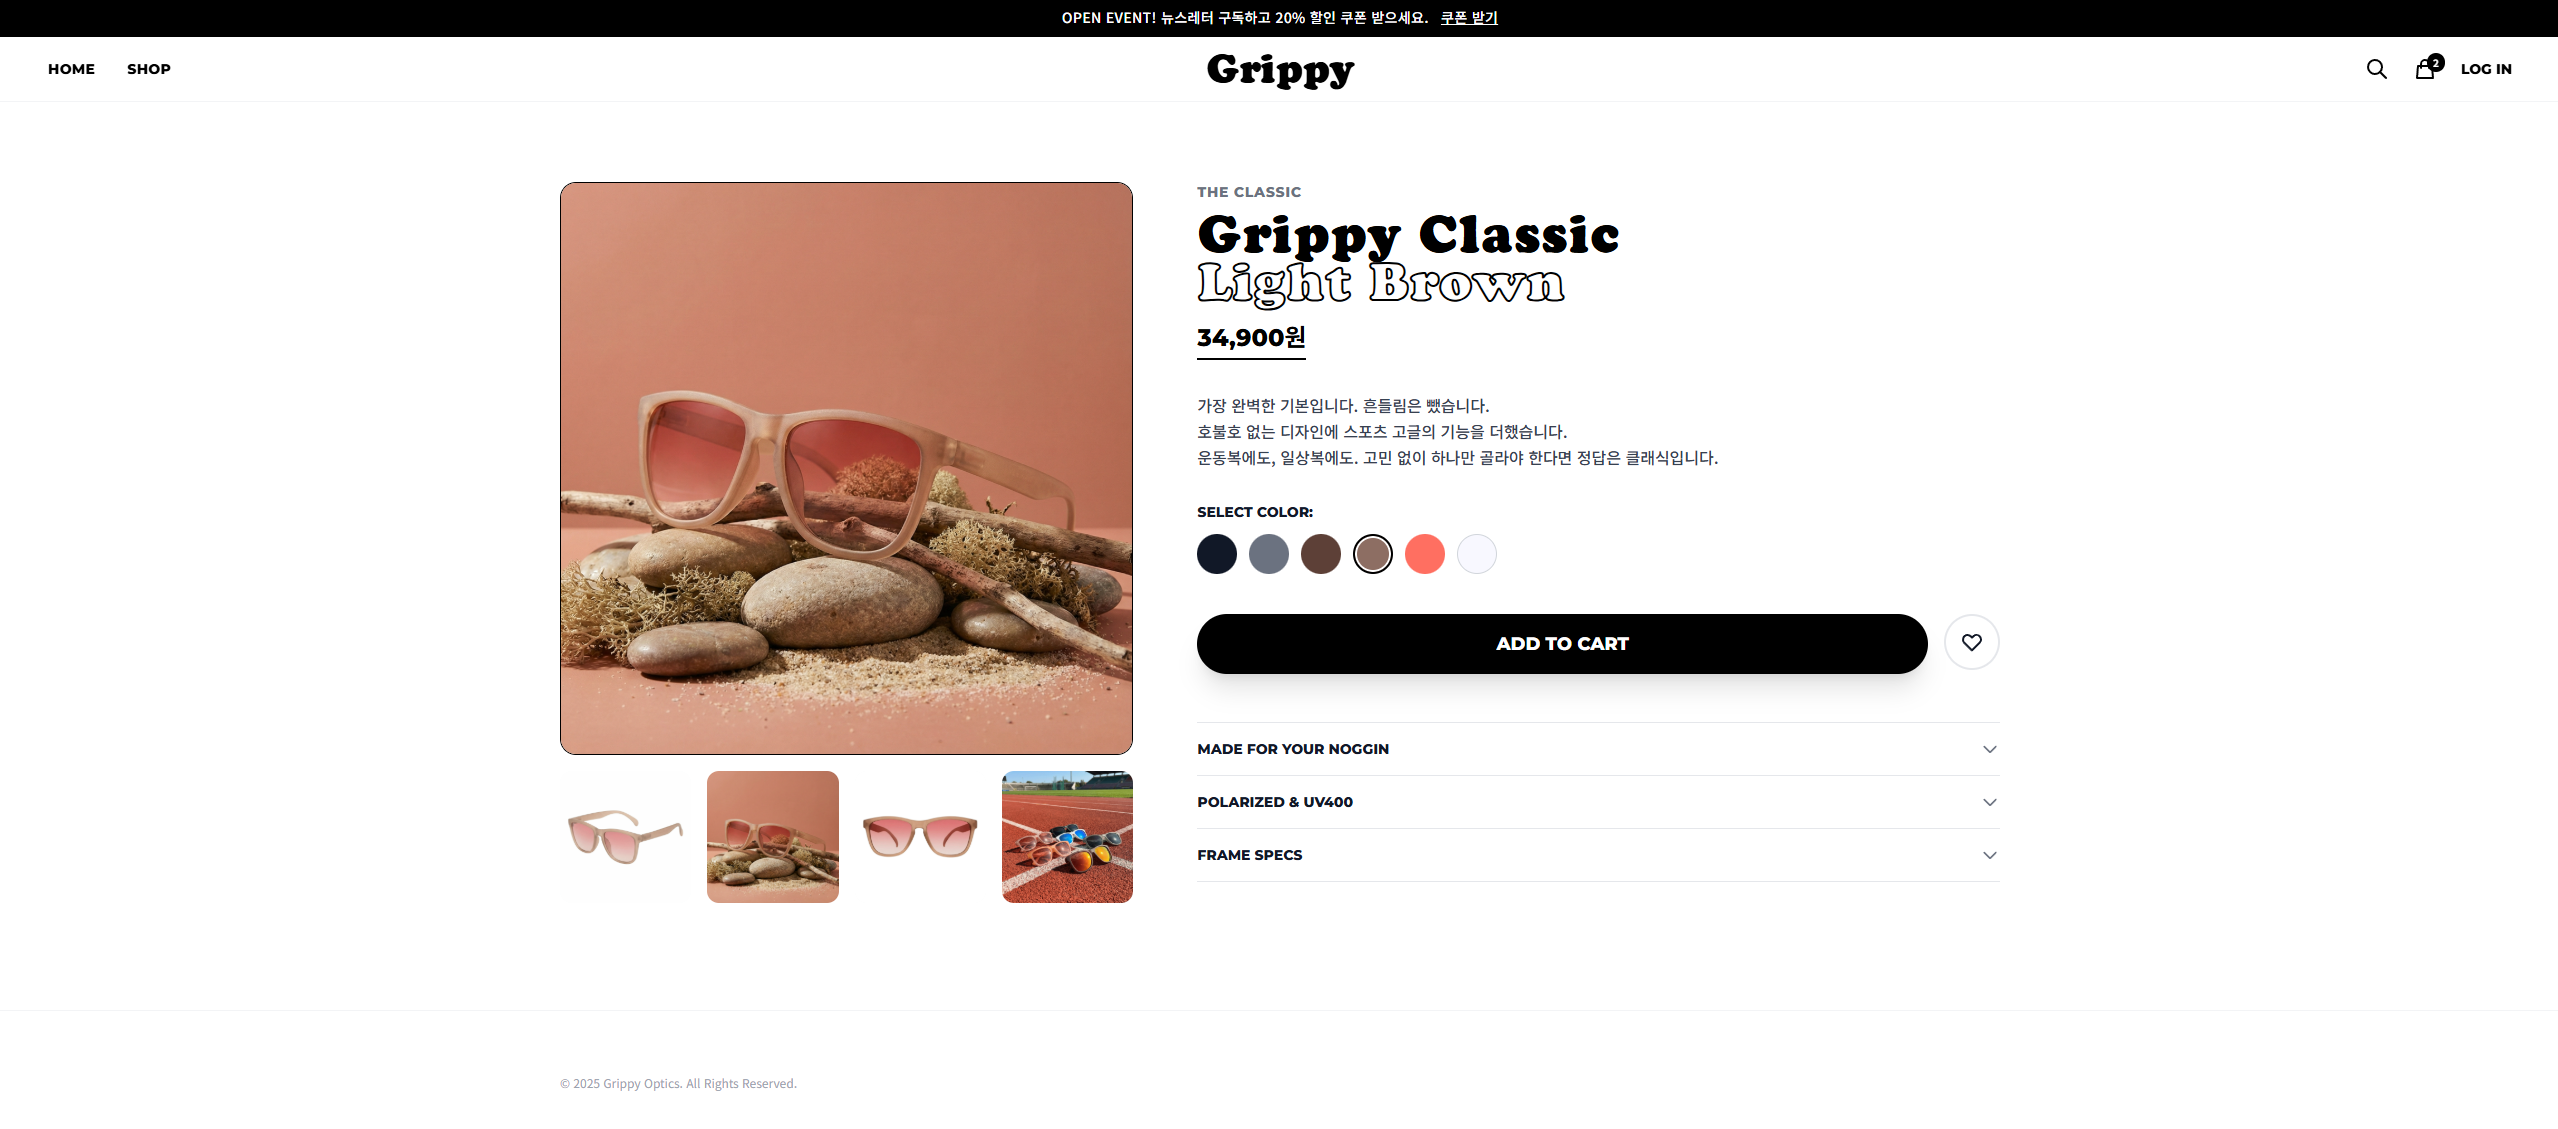Choose the slate gray color option

click(1268, 554)
